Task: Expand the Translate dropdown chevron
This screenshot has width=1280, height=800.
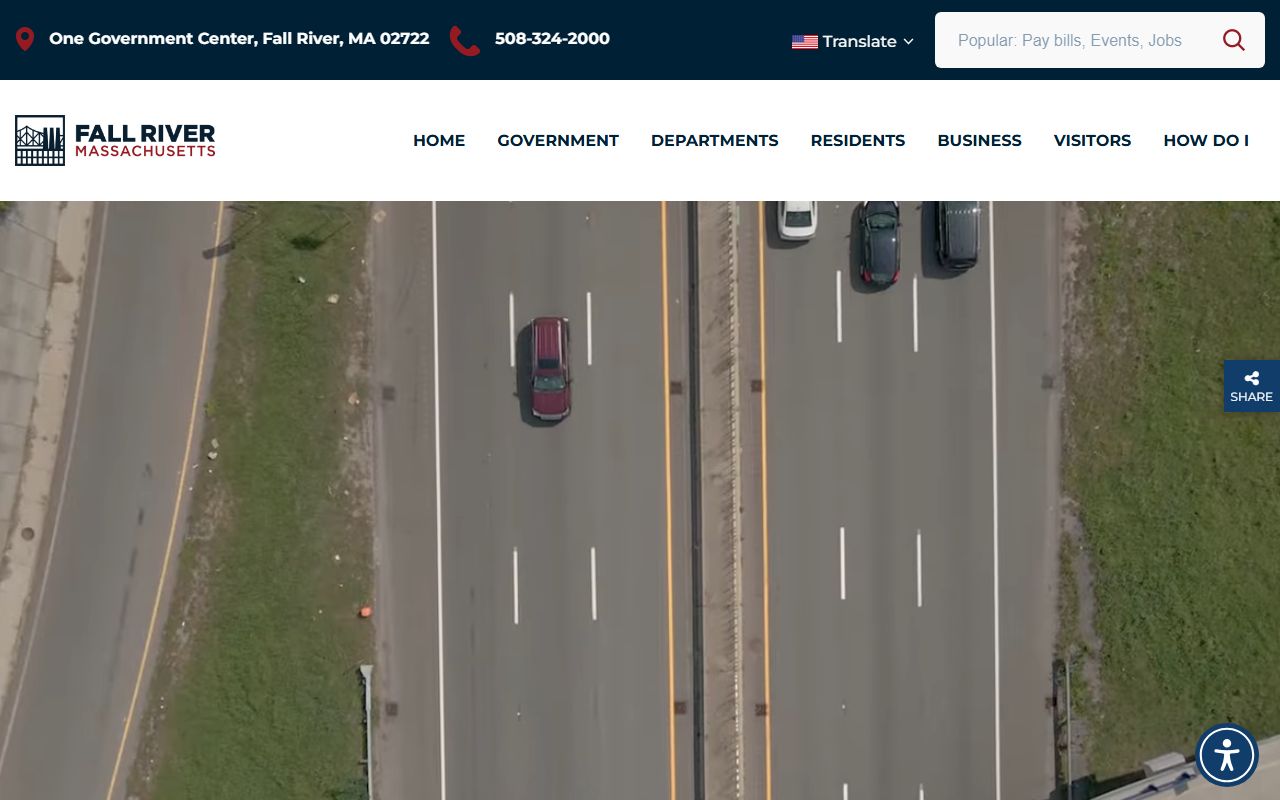Action: click(x=908, y=42)
